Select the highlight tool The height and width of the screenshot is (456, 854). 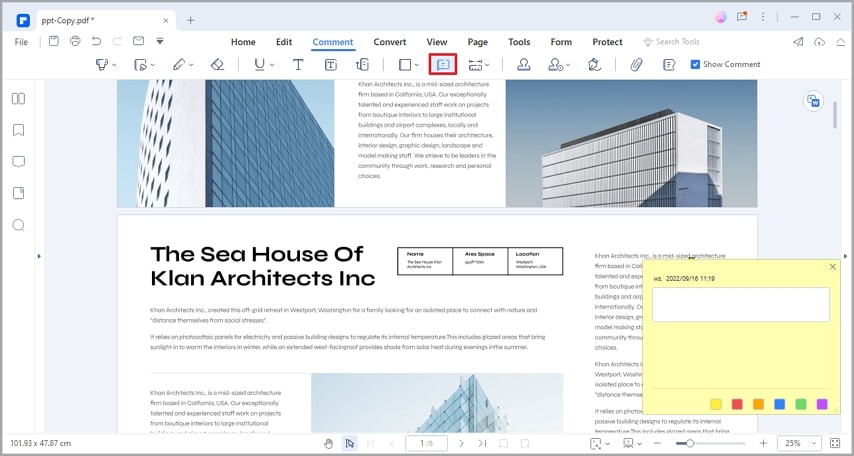102,65
